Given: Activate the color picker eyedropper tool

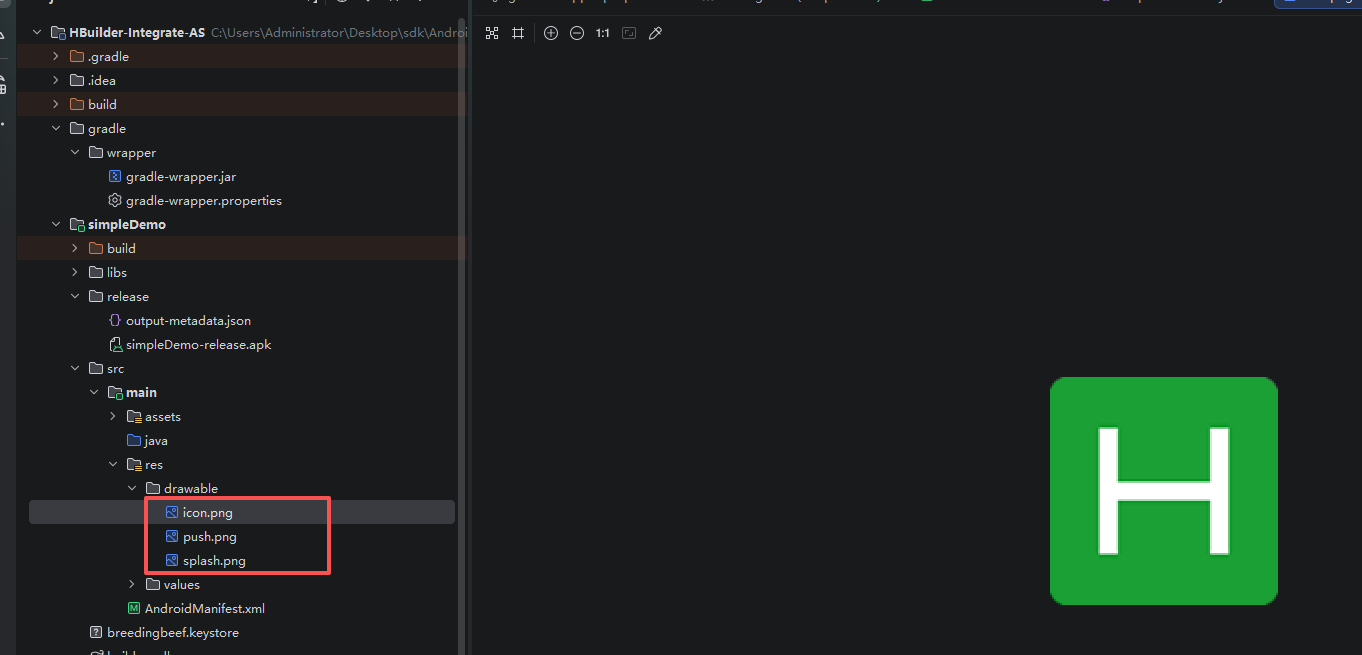Looking at the screenshot, I should [655, 33].
